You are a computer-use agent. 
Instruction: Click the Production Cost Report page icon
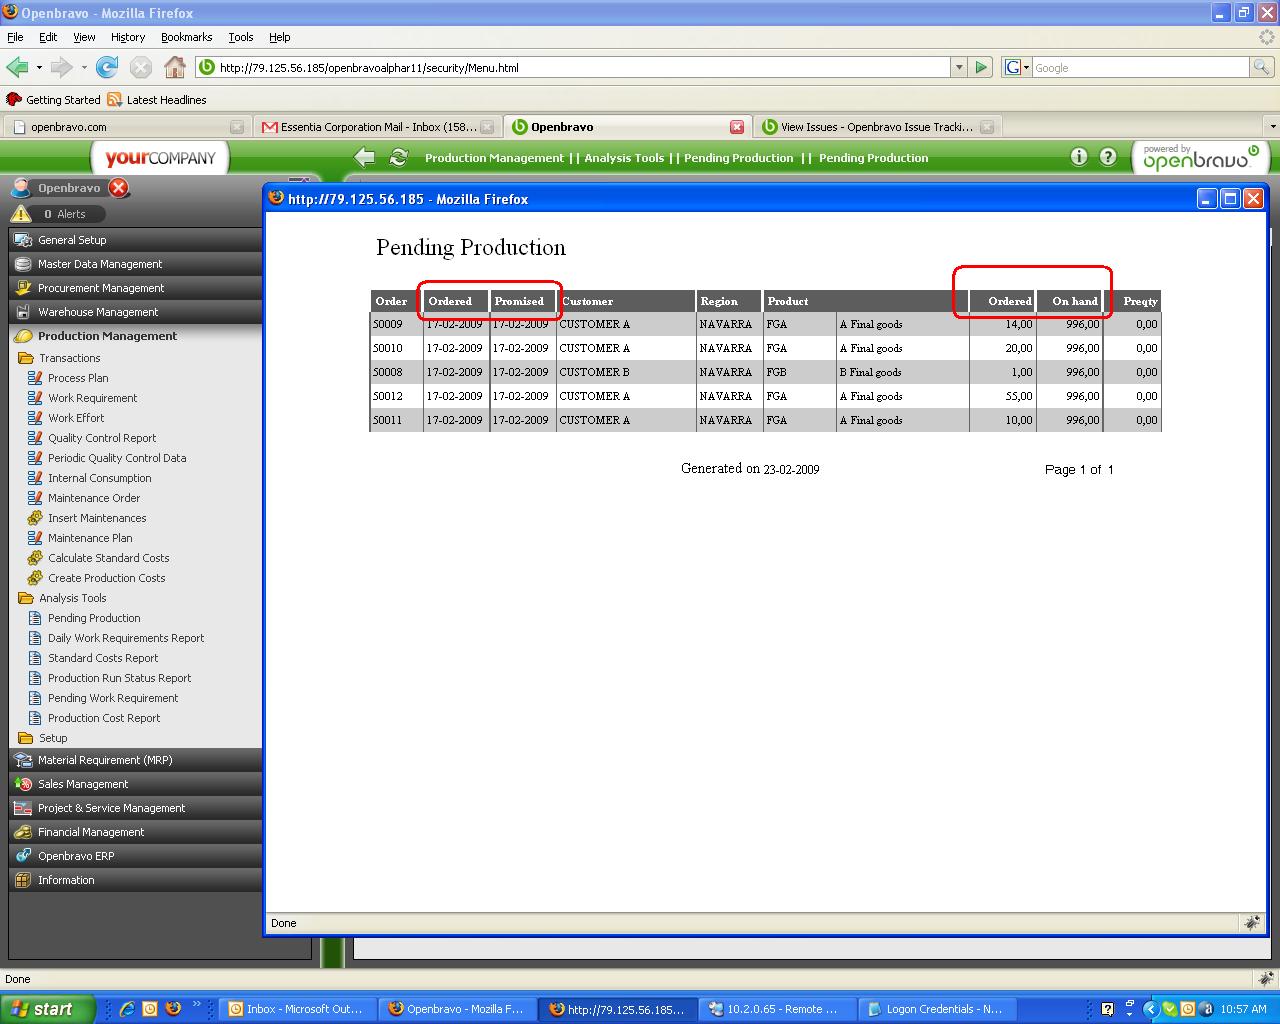(x=35, y=718)
